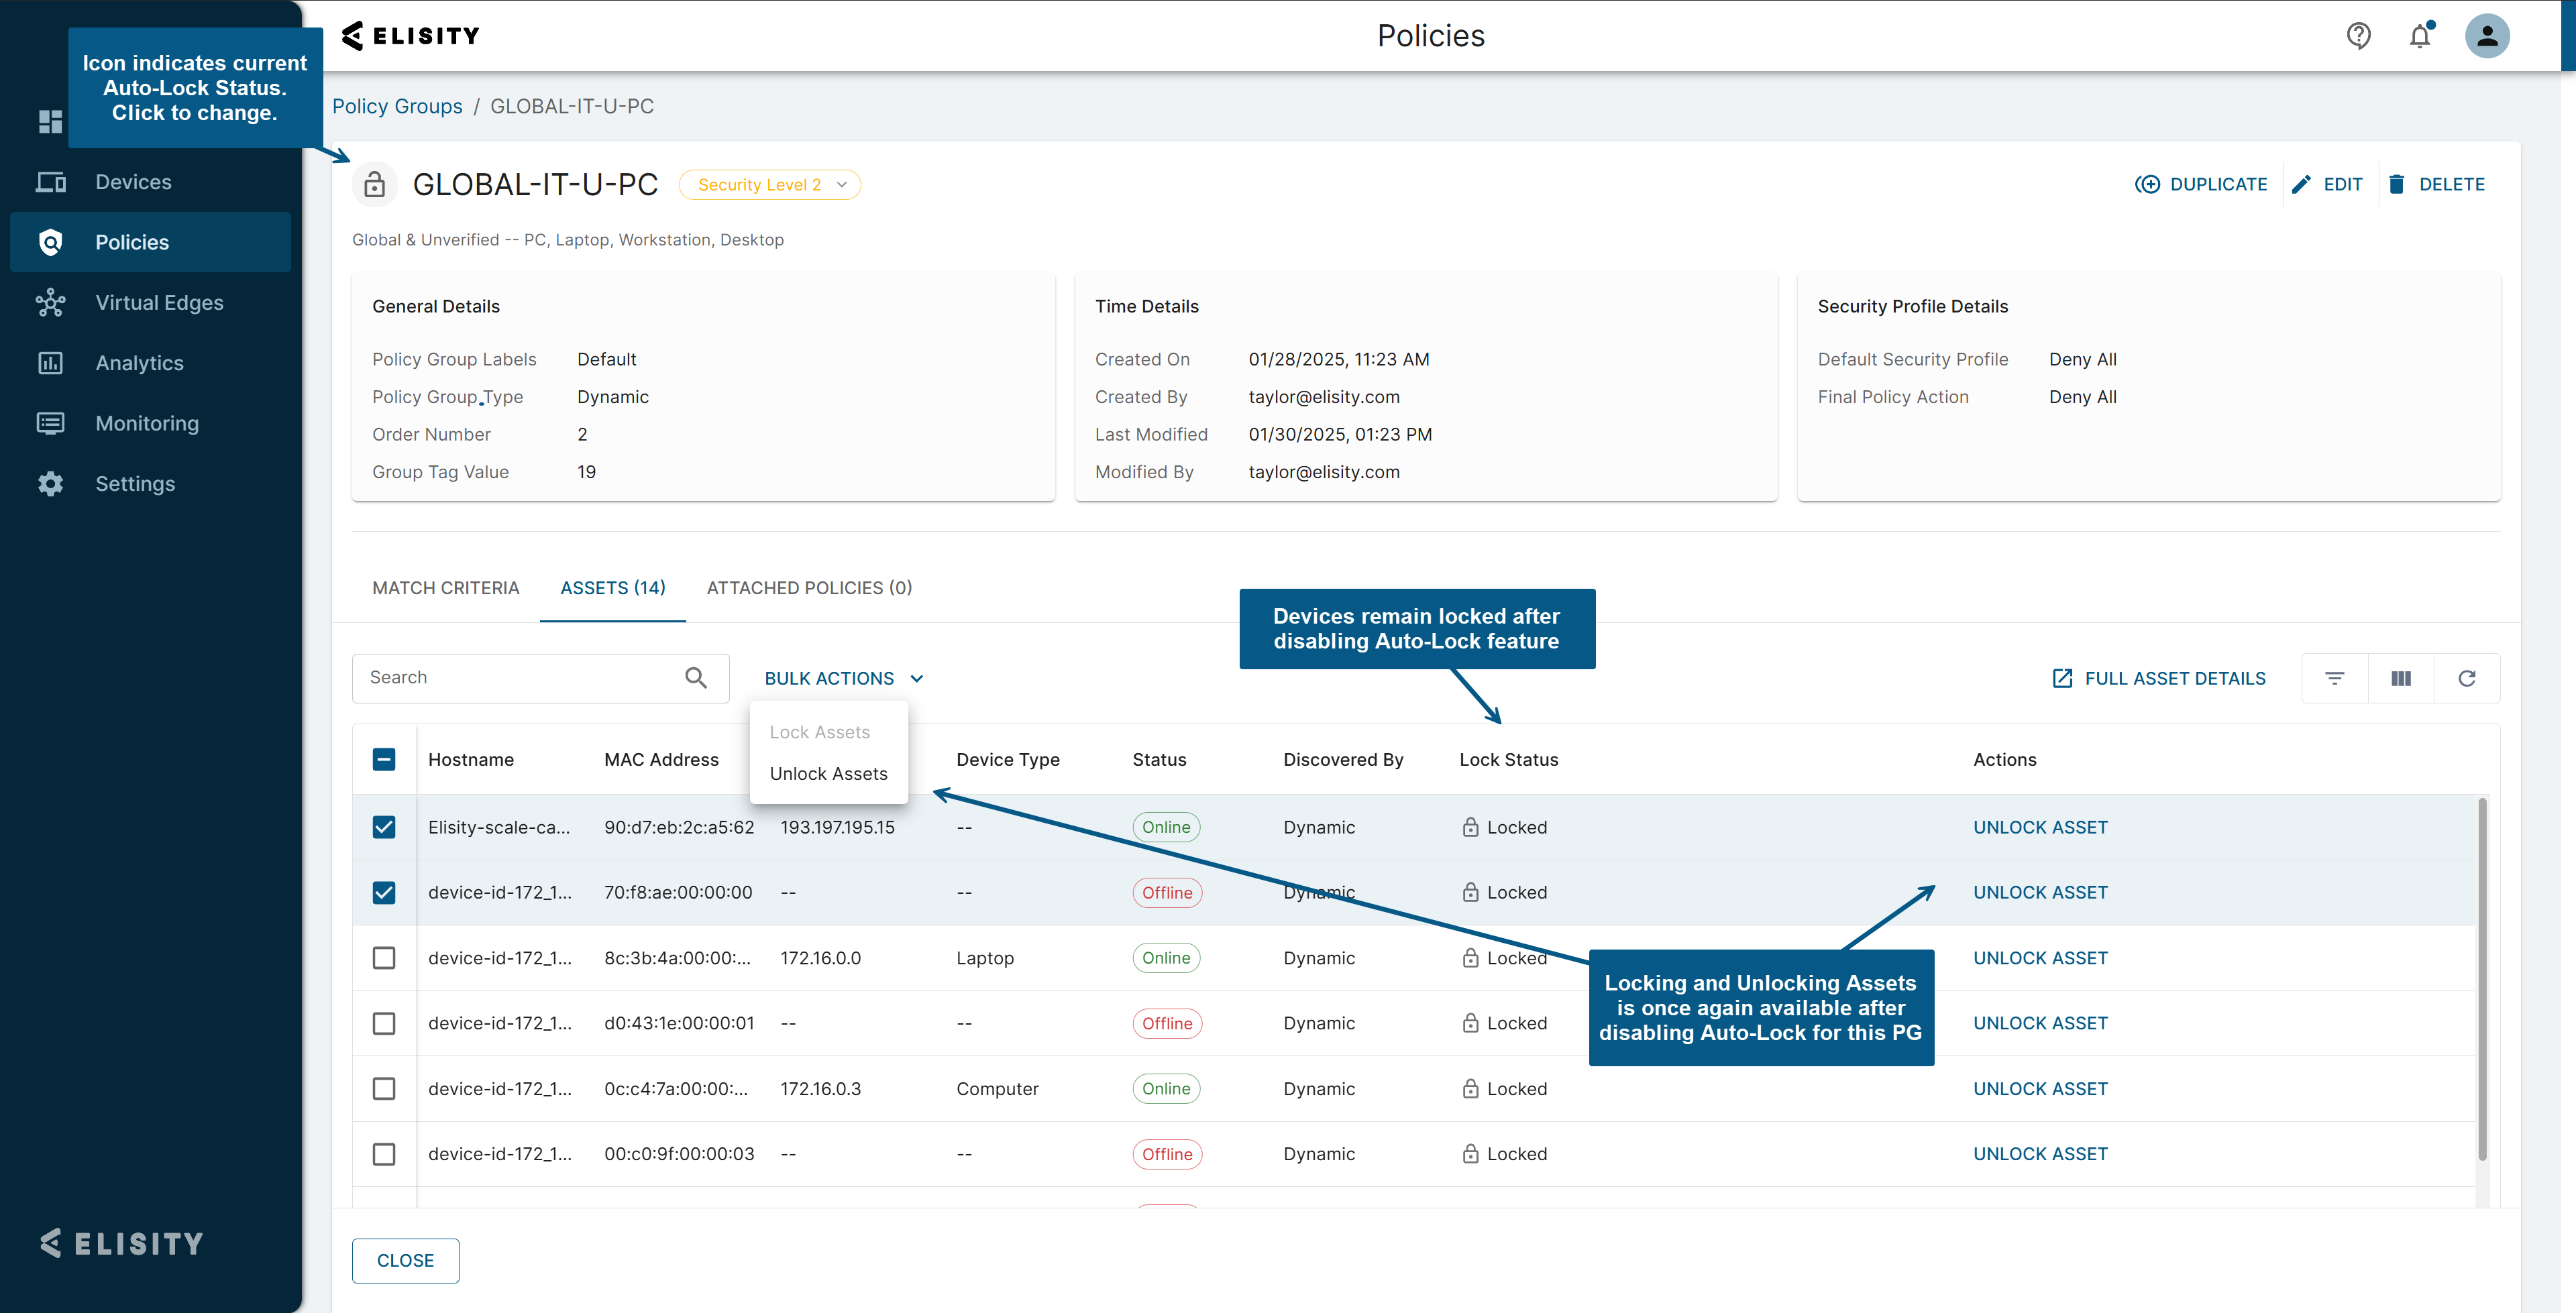This screenshot has width=2576, height=1313.
Task: Click the Close button
Action: [x=405, y=1260]
